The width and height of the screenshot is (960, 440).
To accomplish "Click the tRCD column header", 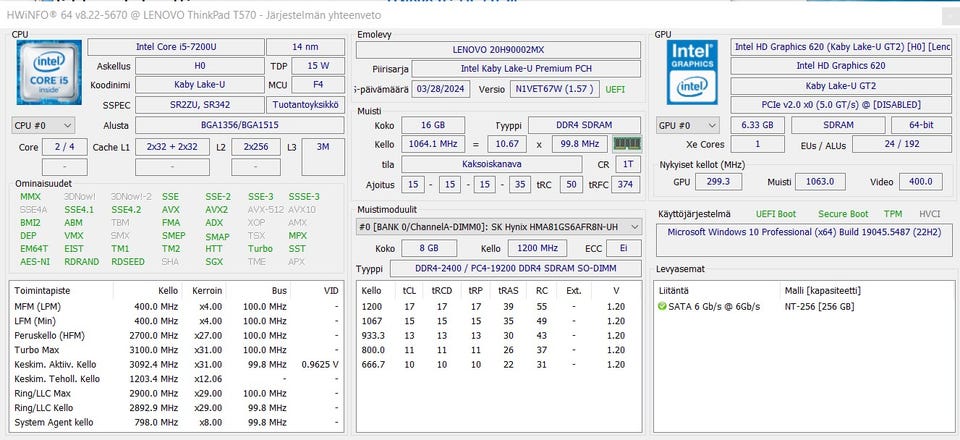I will click(x=441, y=291).
